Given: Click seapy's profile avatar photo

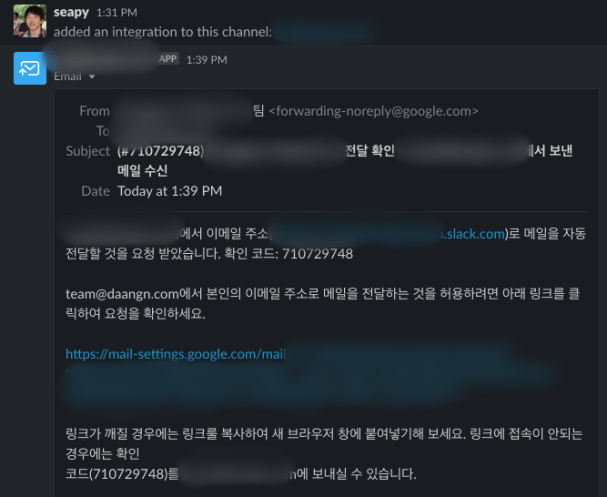Looking at the screenshot, I should (x=30, y=21).
